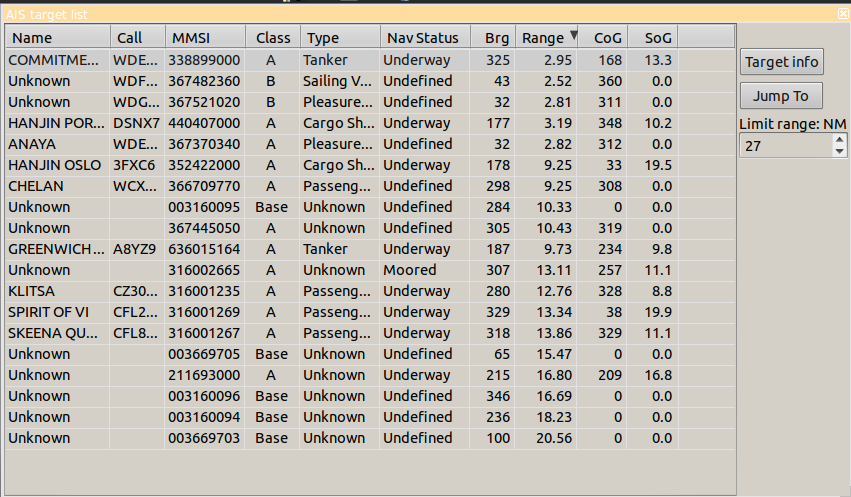Increase limit range with up arrow
851x497 pixels.
pyautogui.click(x=839, y=141)
